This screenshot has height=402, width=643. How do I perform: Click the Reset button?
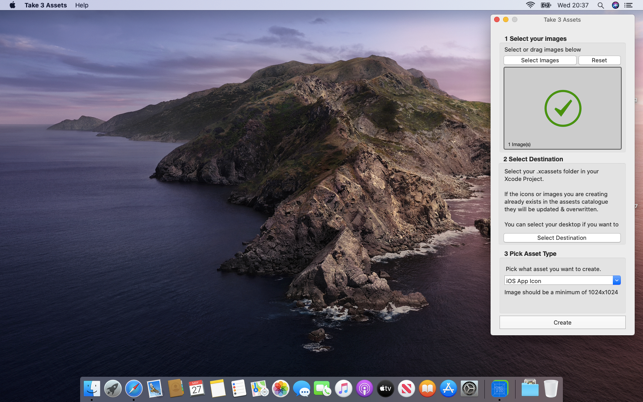tap(599, 60)
